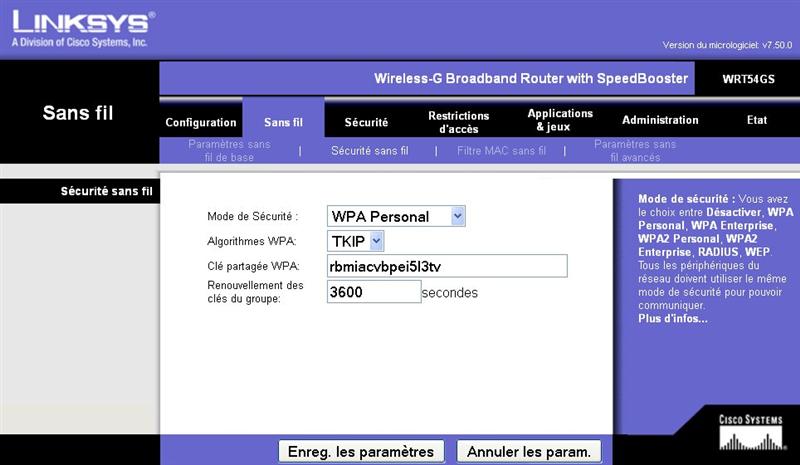Image resolution: width=800 pixels, height=465 pixels.
Task: Click the large Sans fil page heading
Action: pos(78,113)
